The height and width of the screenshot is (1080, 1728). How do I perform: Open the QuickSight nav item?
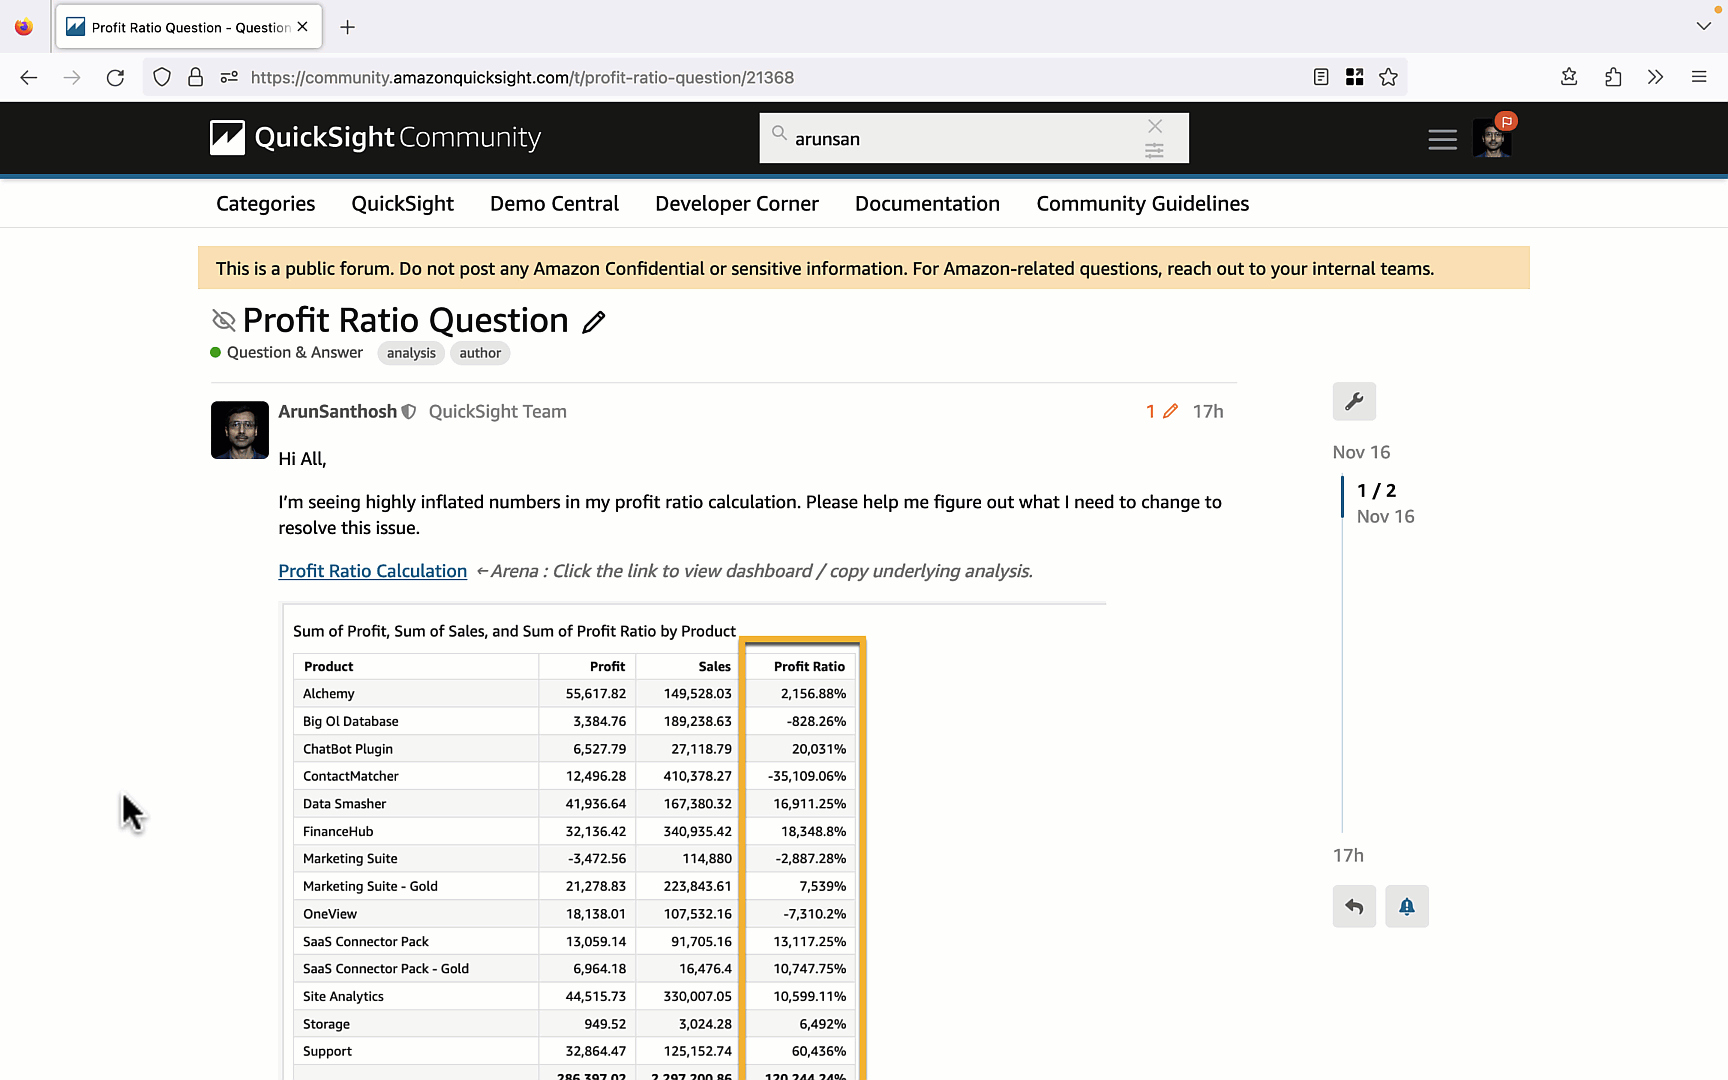pos(403,203)
